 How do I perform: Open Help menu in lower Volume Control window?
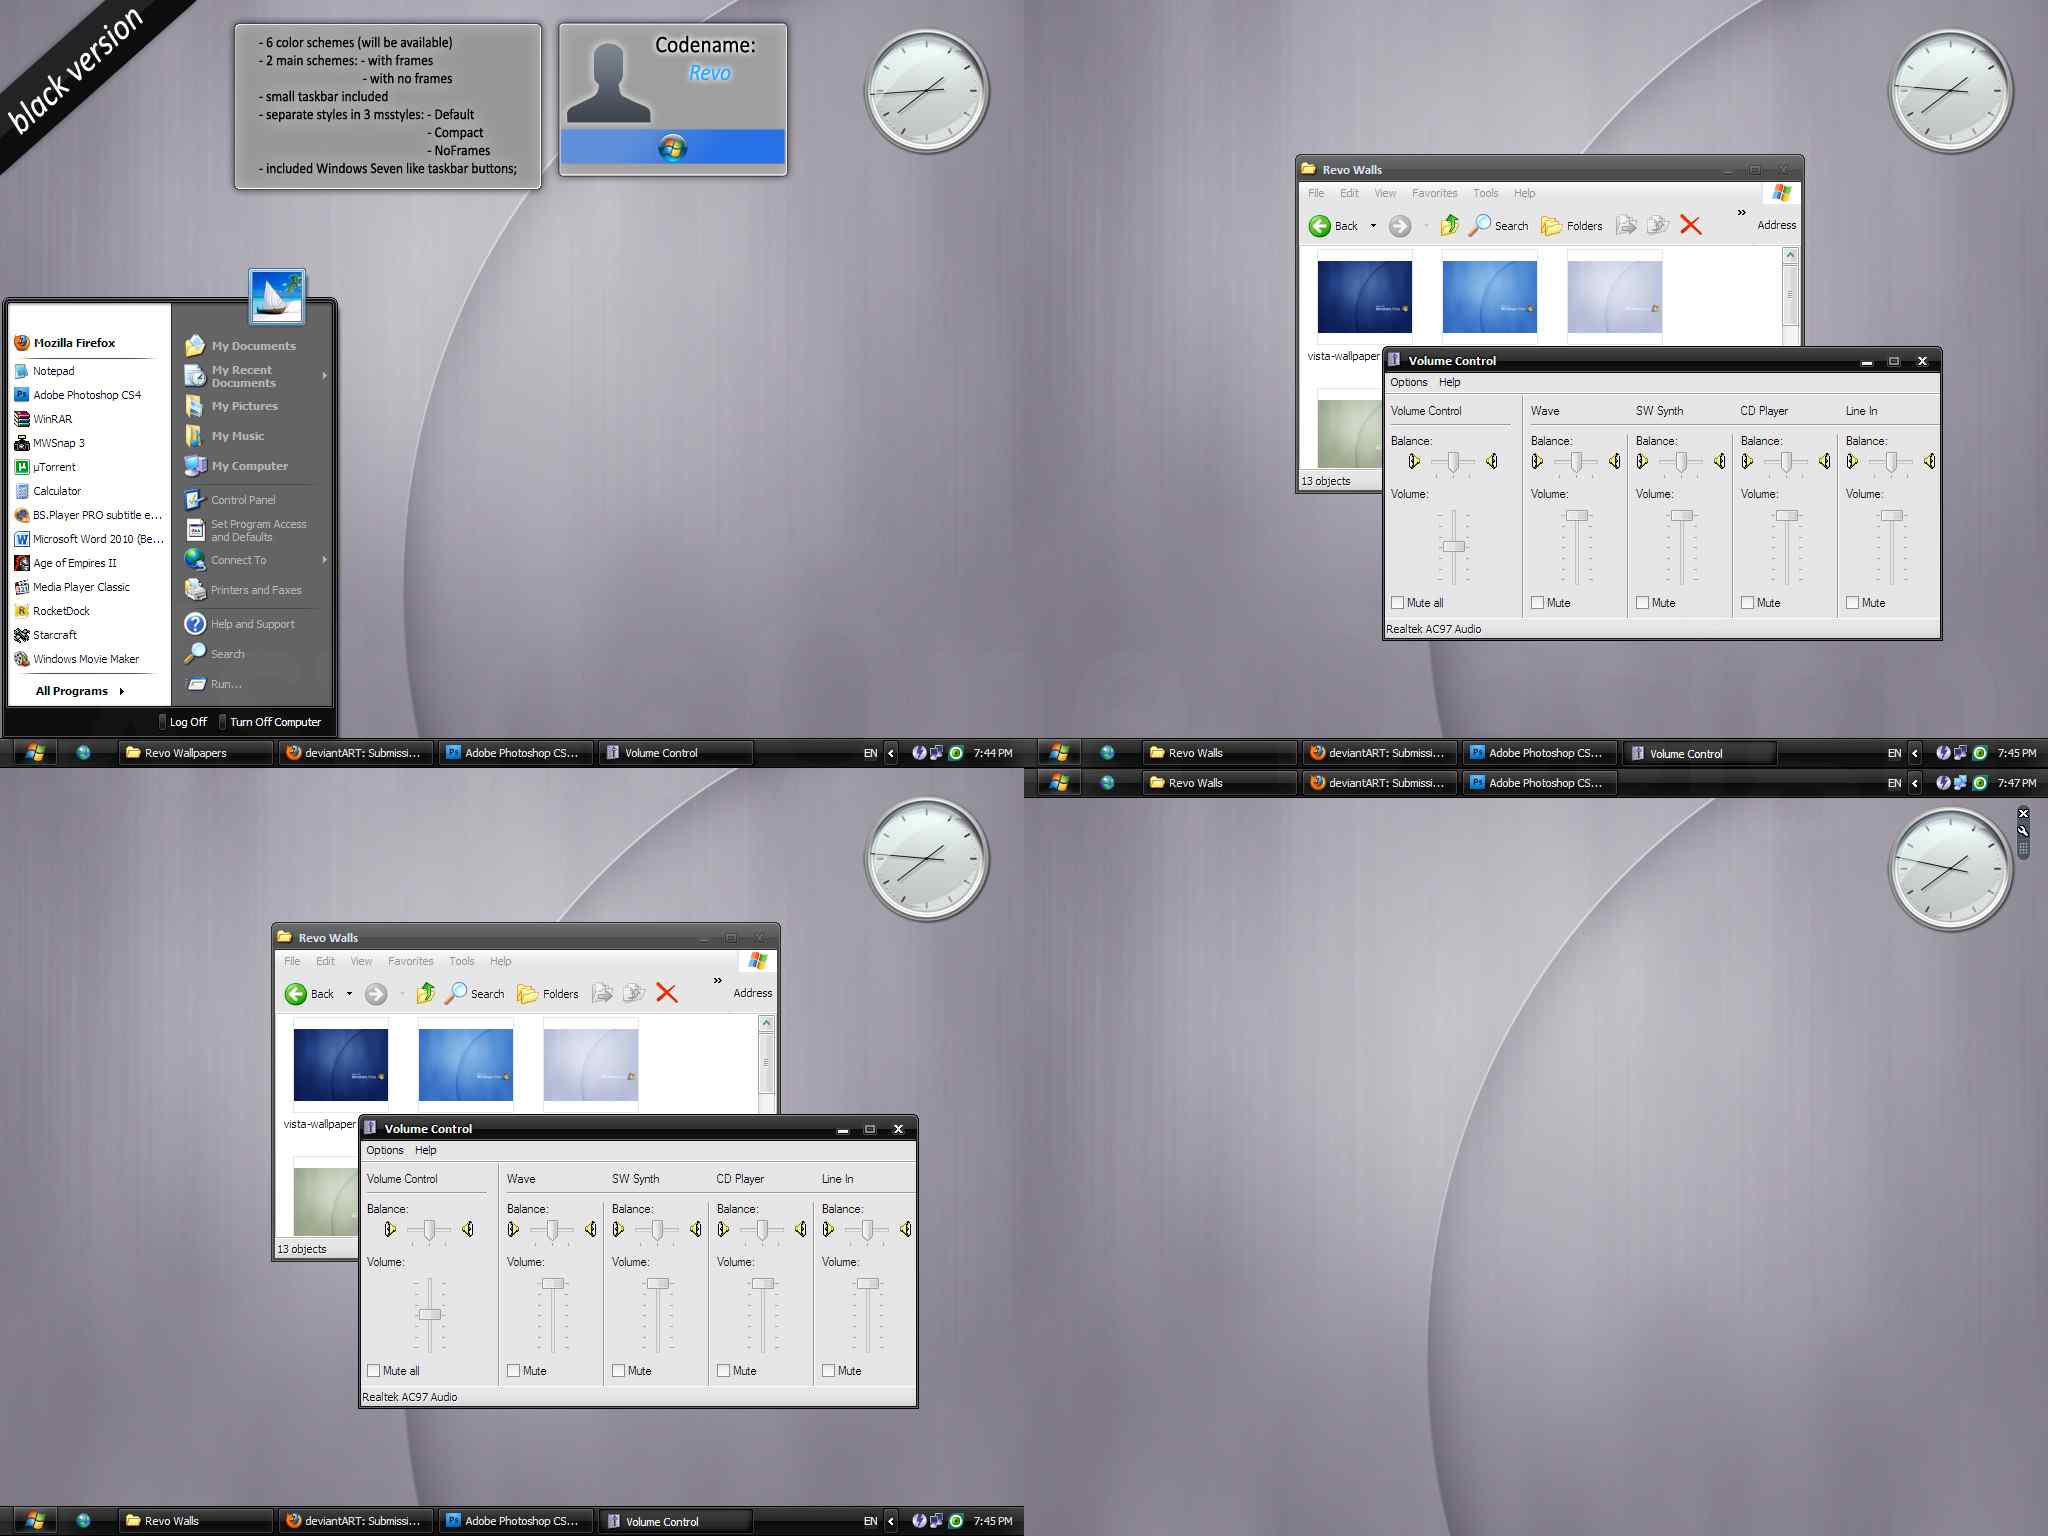(426, 1150)
